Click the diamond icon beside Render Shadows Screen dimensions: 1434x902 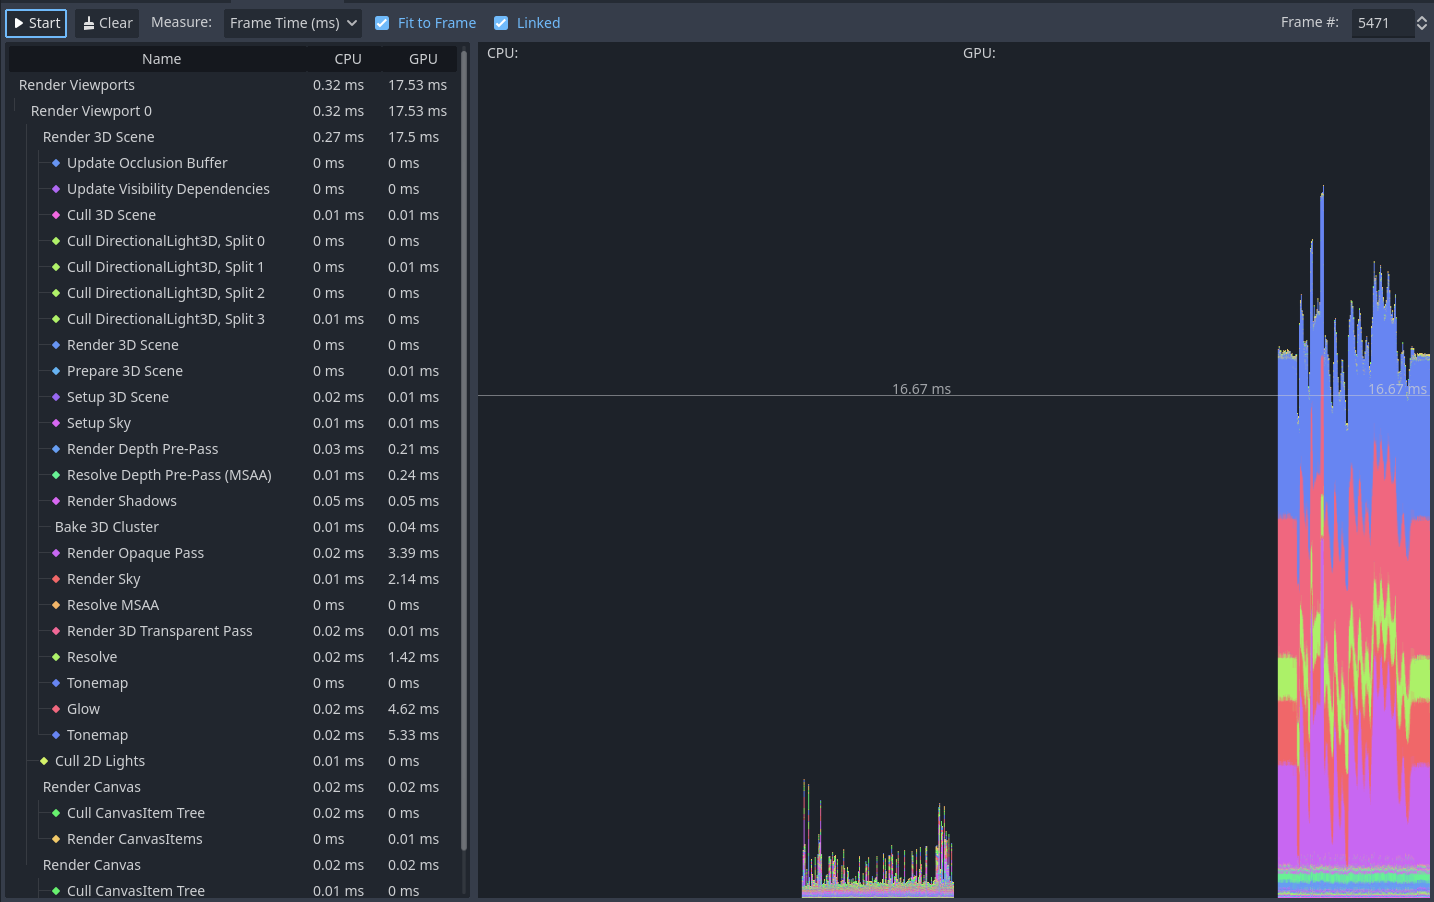coord(55,500)
